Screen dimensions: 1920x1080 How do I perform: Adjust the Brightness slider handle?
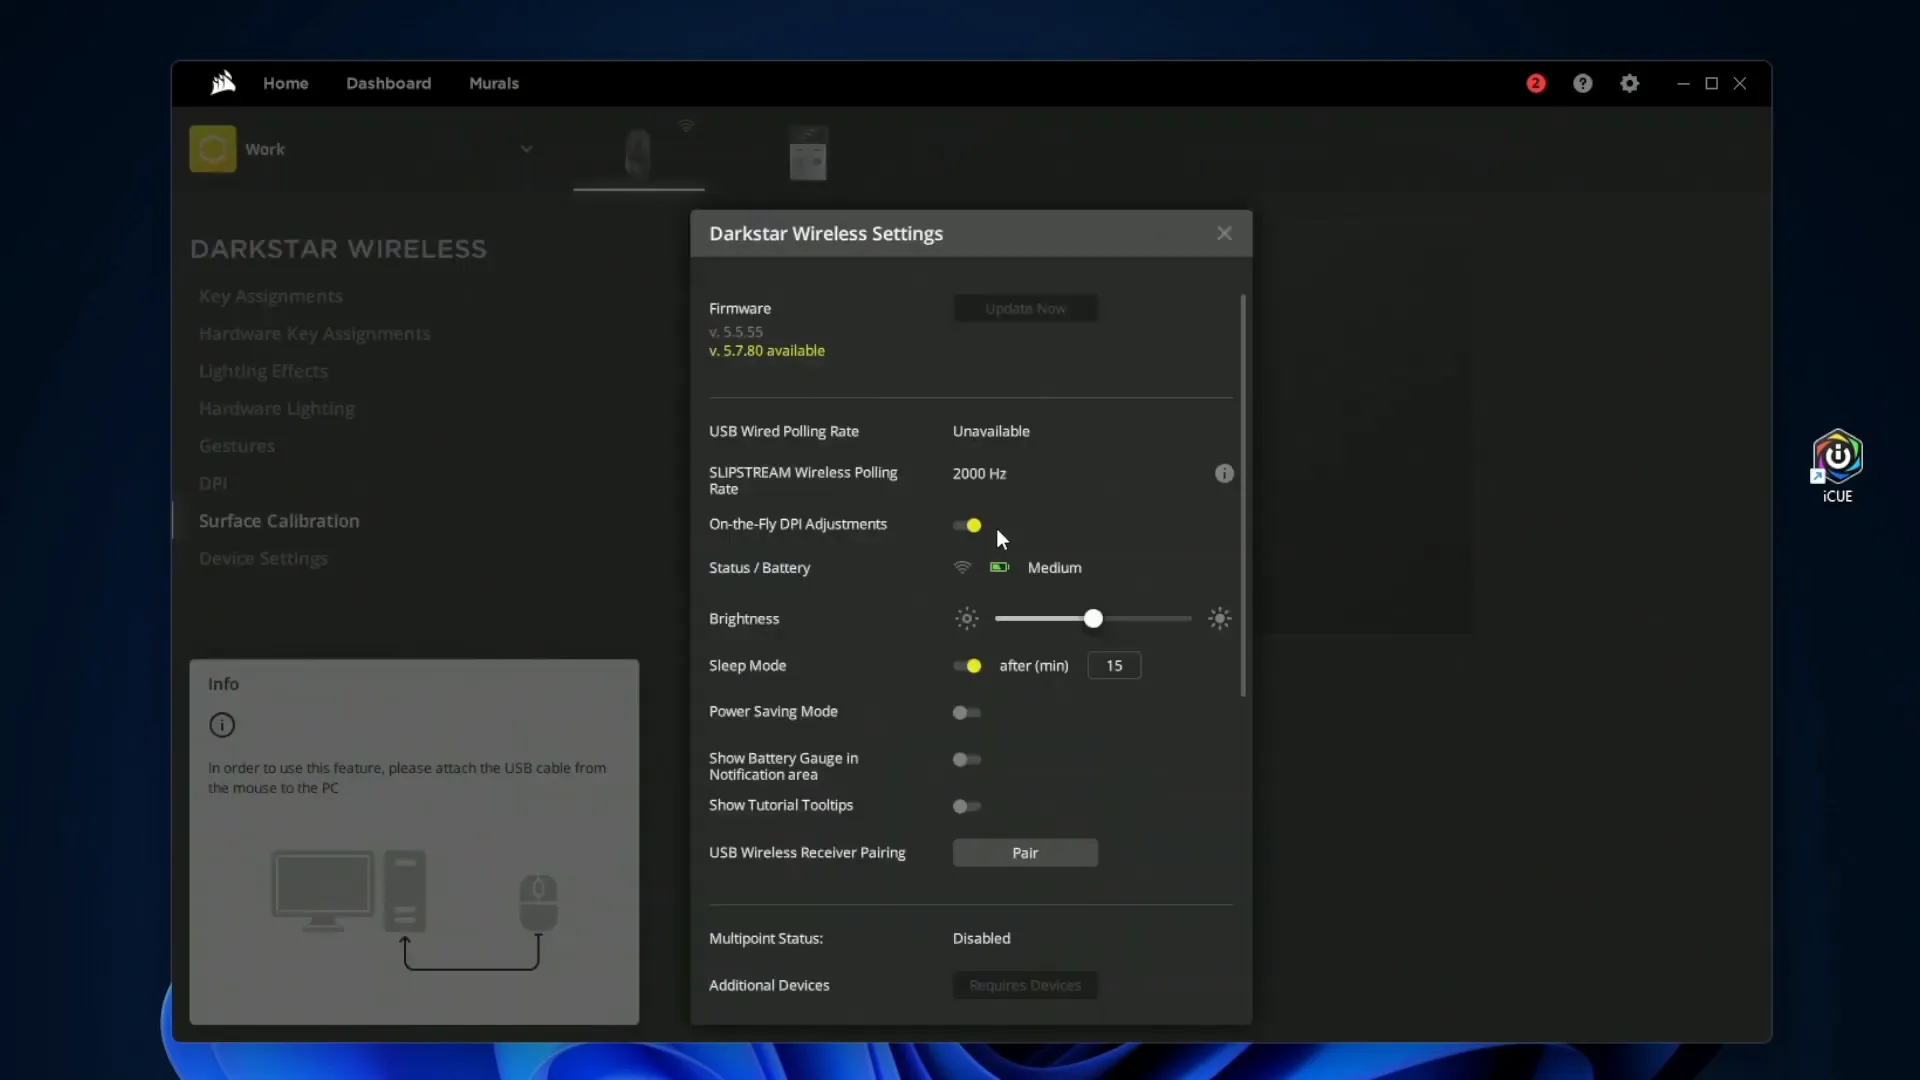(1093, 619)
